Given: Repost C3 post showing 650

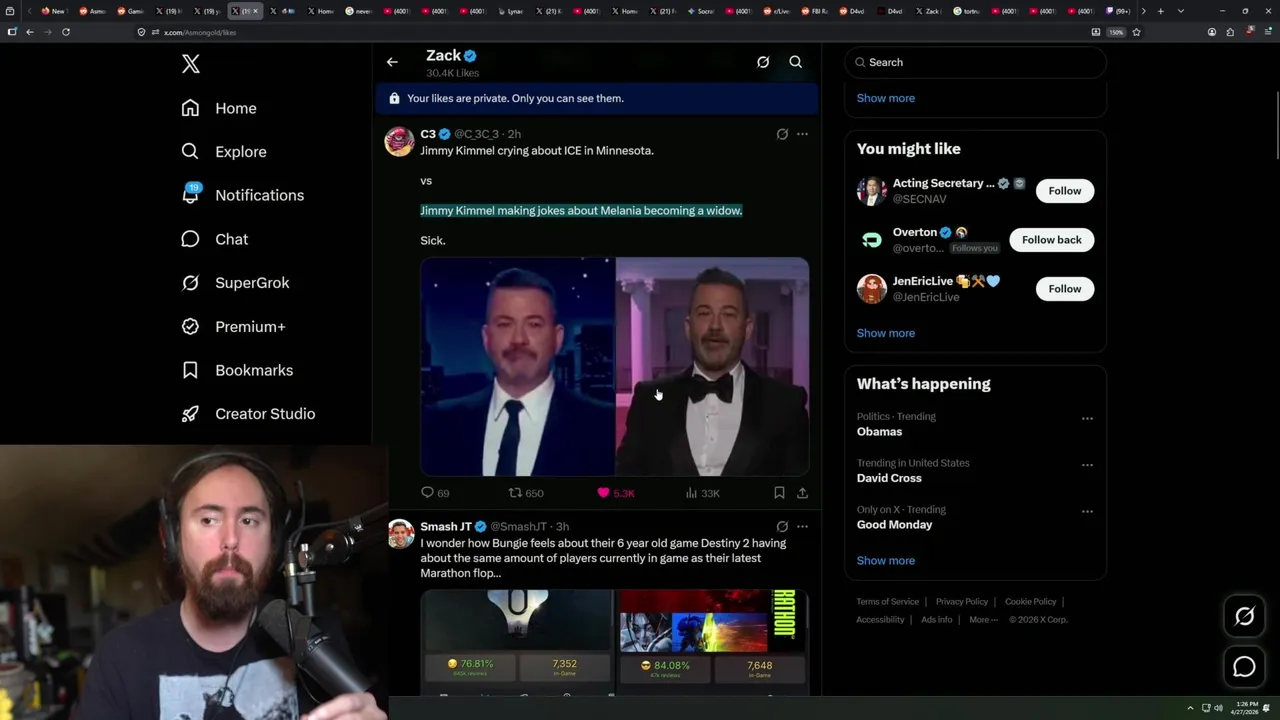Looking at the screenshot, I should click(x=526, y=493).
